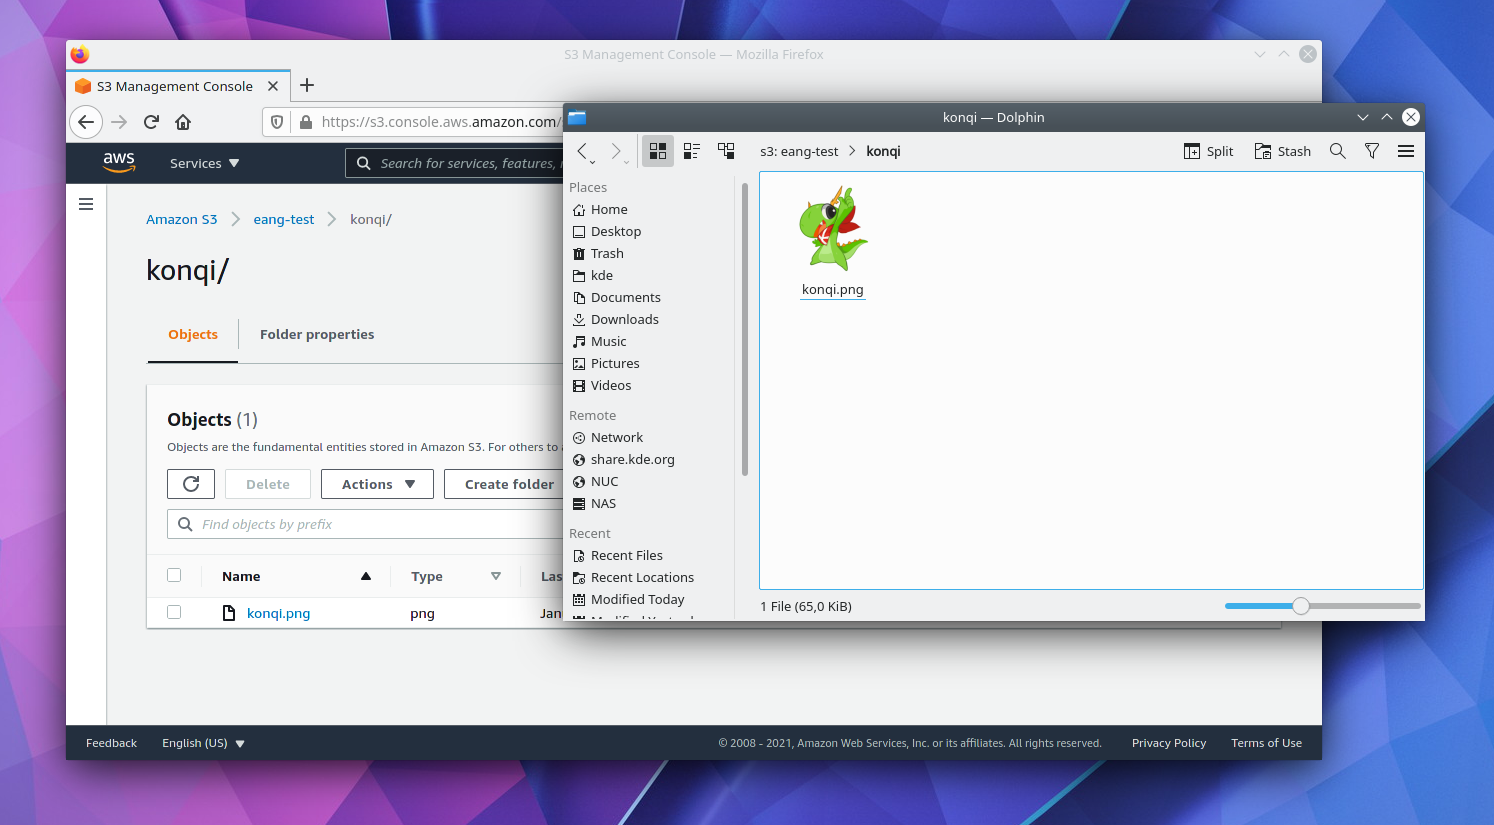Open the Downloads place in sidebar
Image resolution: width=1494 pixels, height=825 pixels.
click(x=624, y=319)
